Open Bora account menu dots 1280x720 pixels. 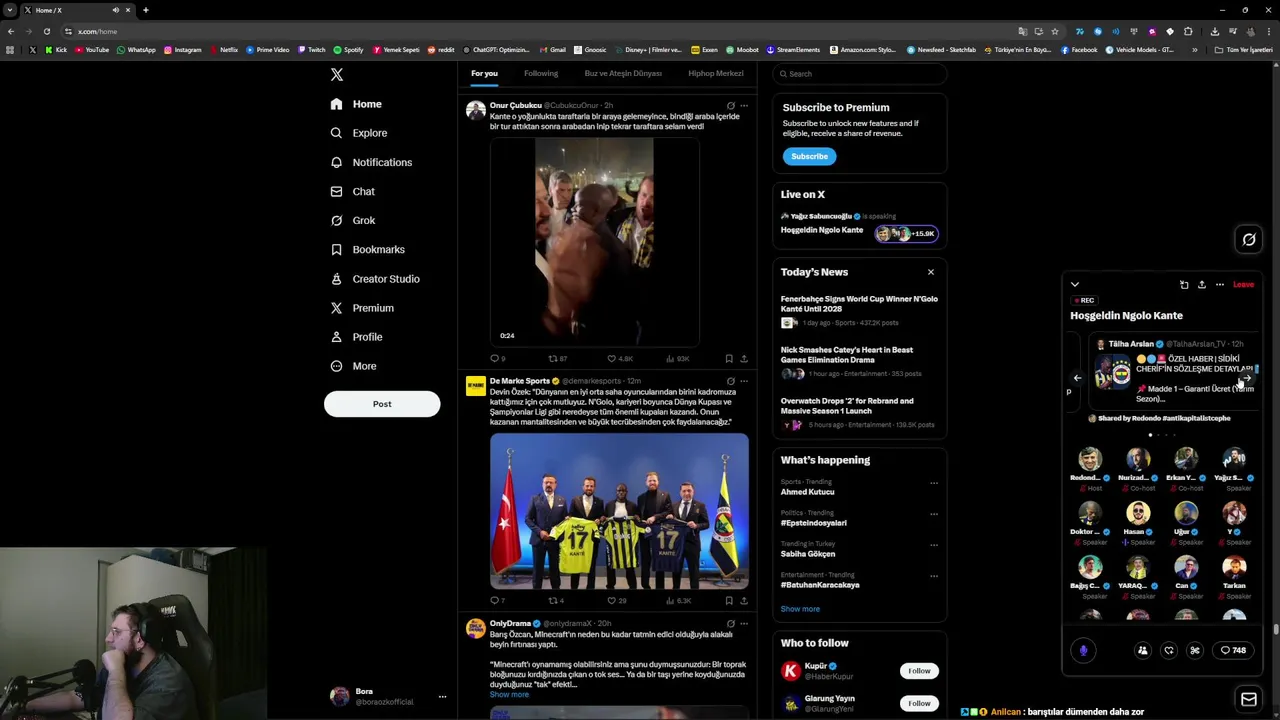point(442,697)
